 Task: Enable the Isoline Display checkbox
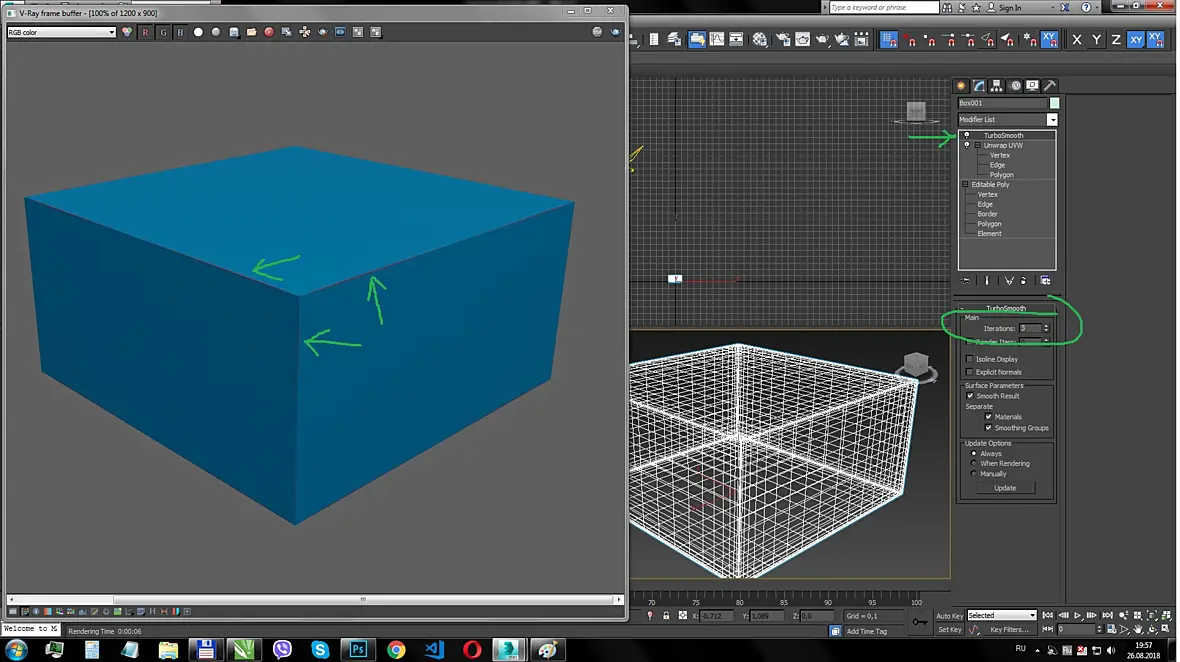click(970, 360)
